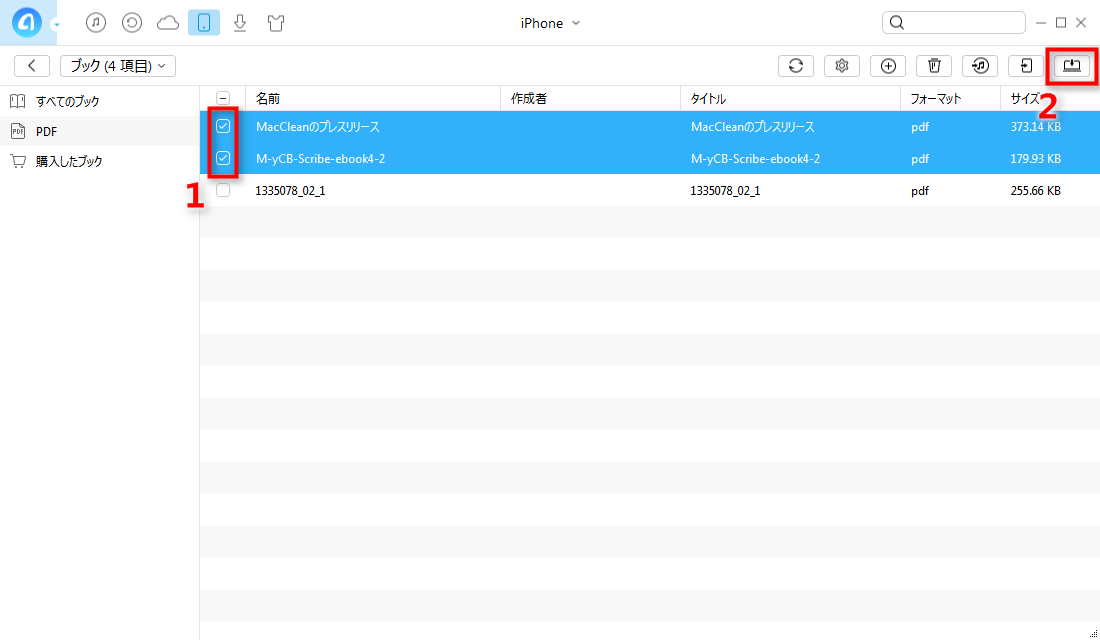The image size is (1100, 640).
Task: Click the AnyTrans logo icon
Action: point(27,22)
